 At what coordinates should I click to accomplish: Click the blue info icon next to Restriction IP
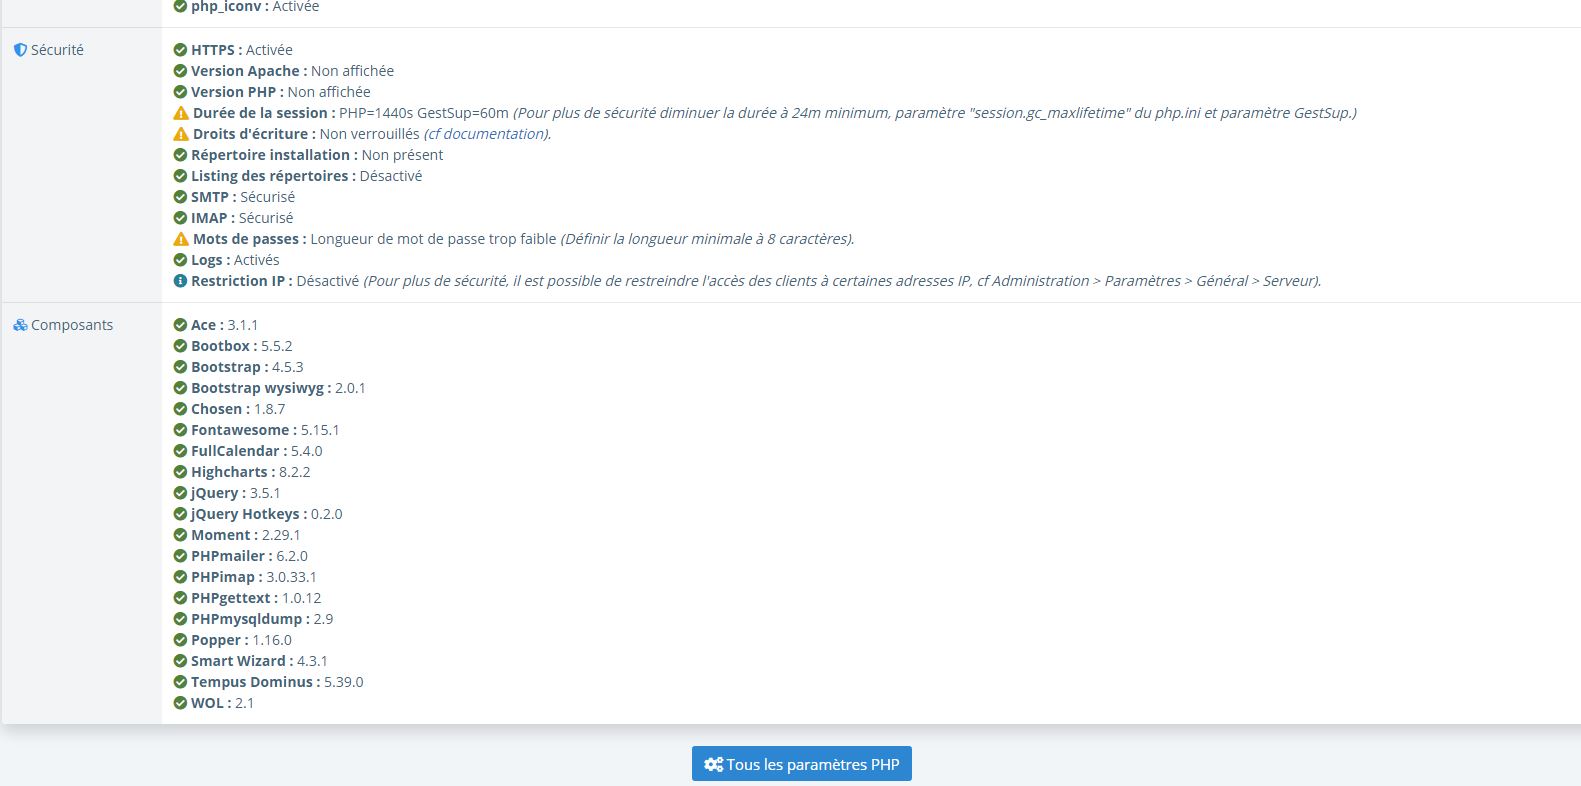(x=180, y=281)
